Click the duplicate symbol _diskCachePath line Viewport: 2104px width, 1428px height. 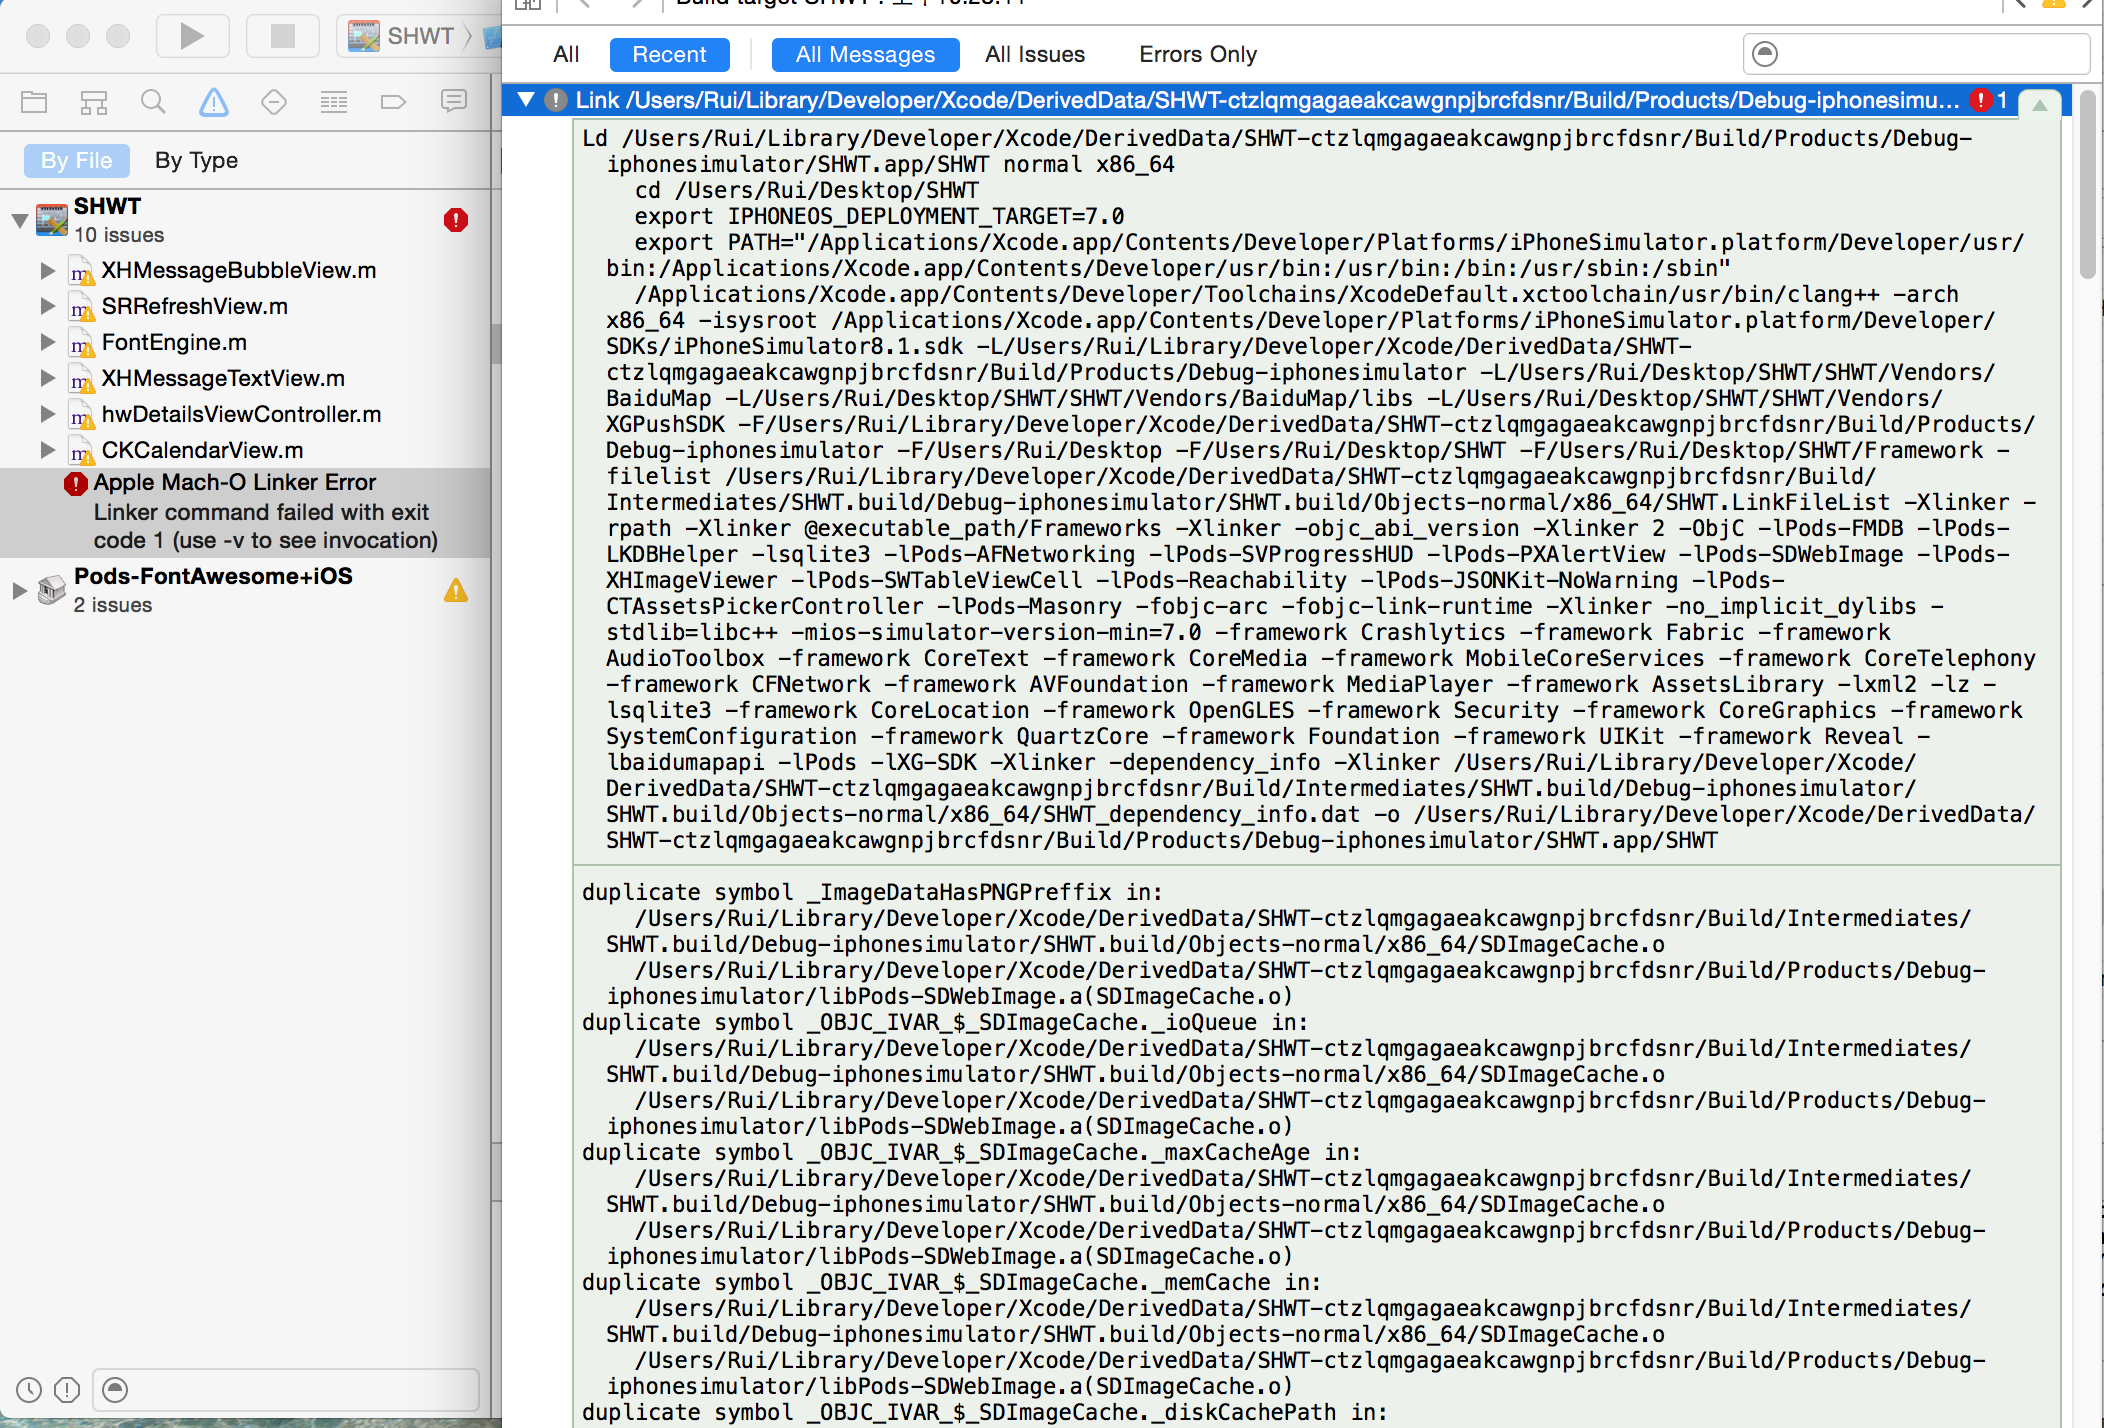click(x=985, y=1412)
